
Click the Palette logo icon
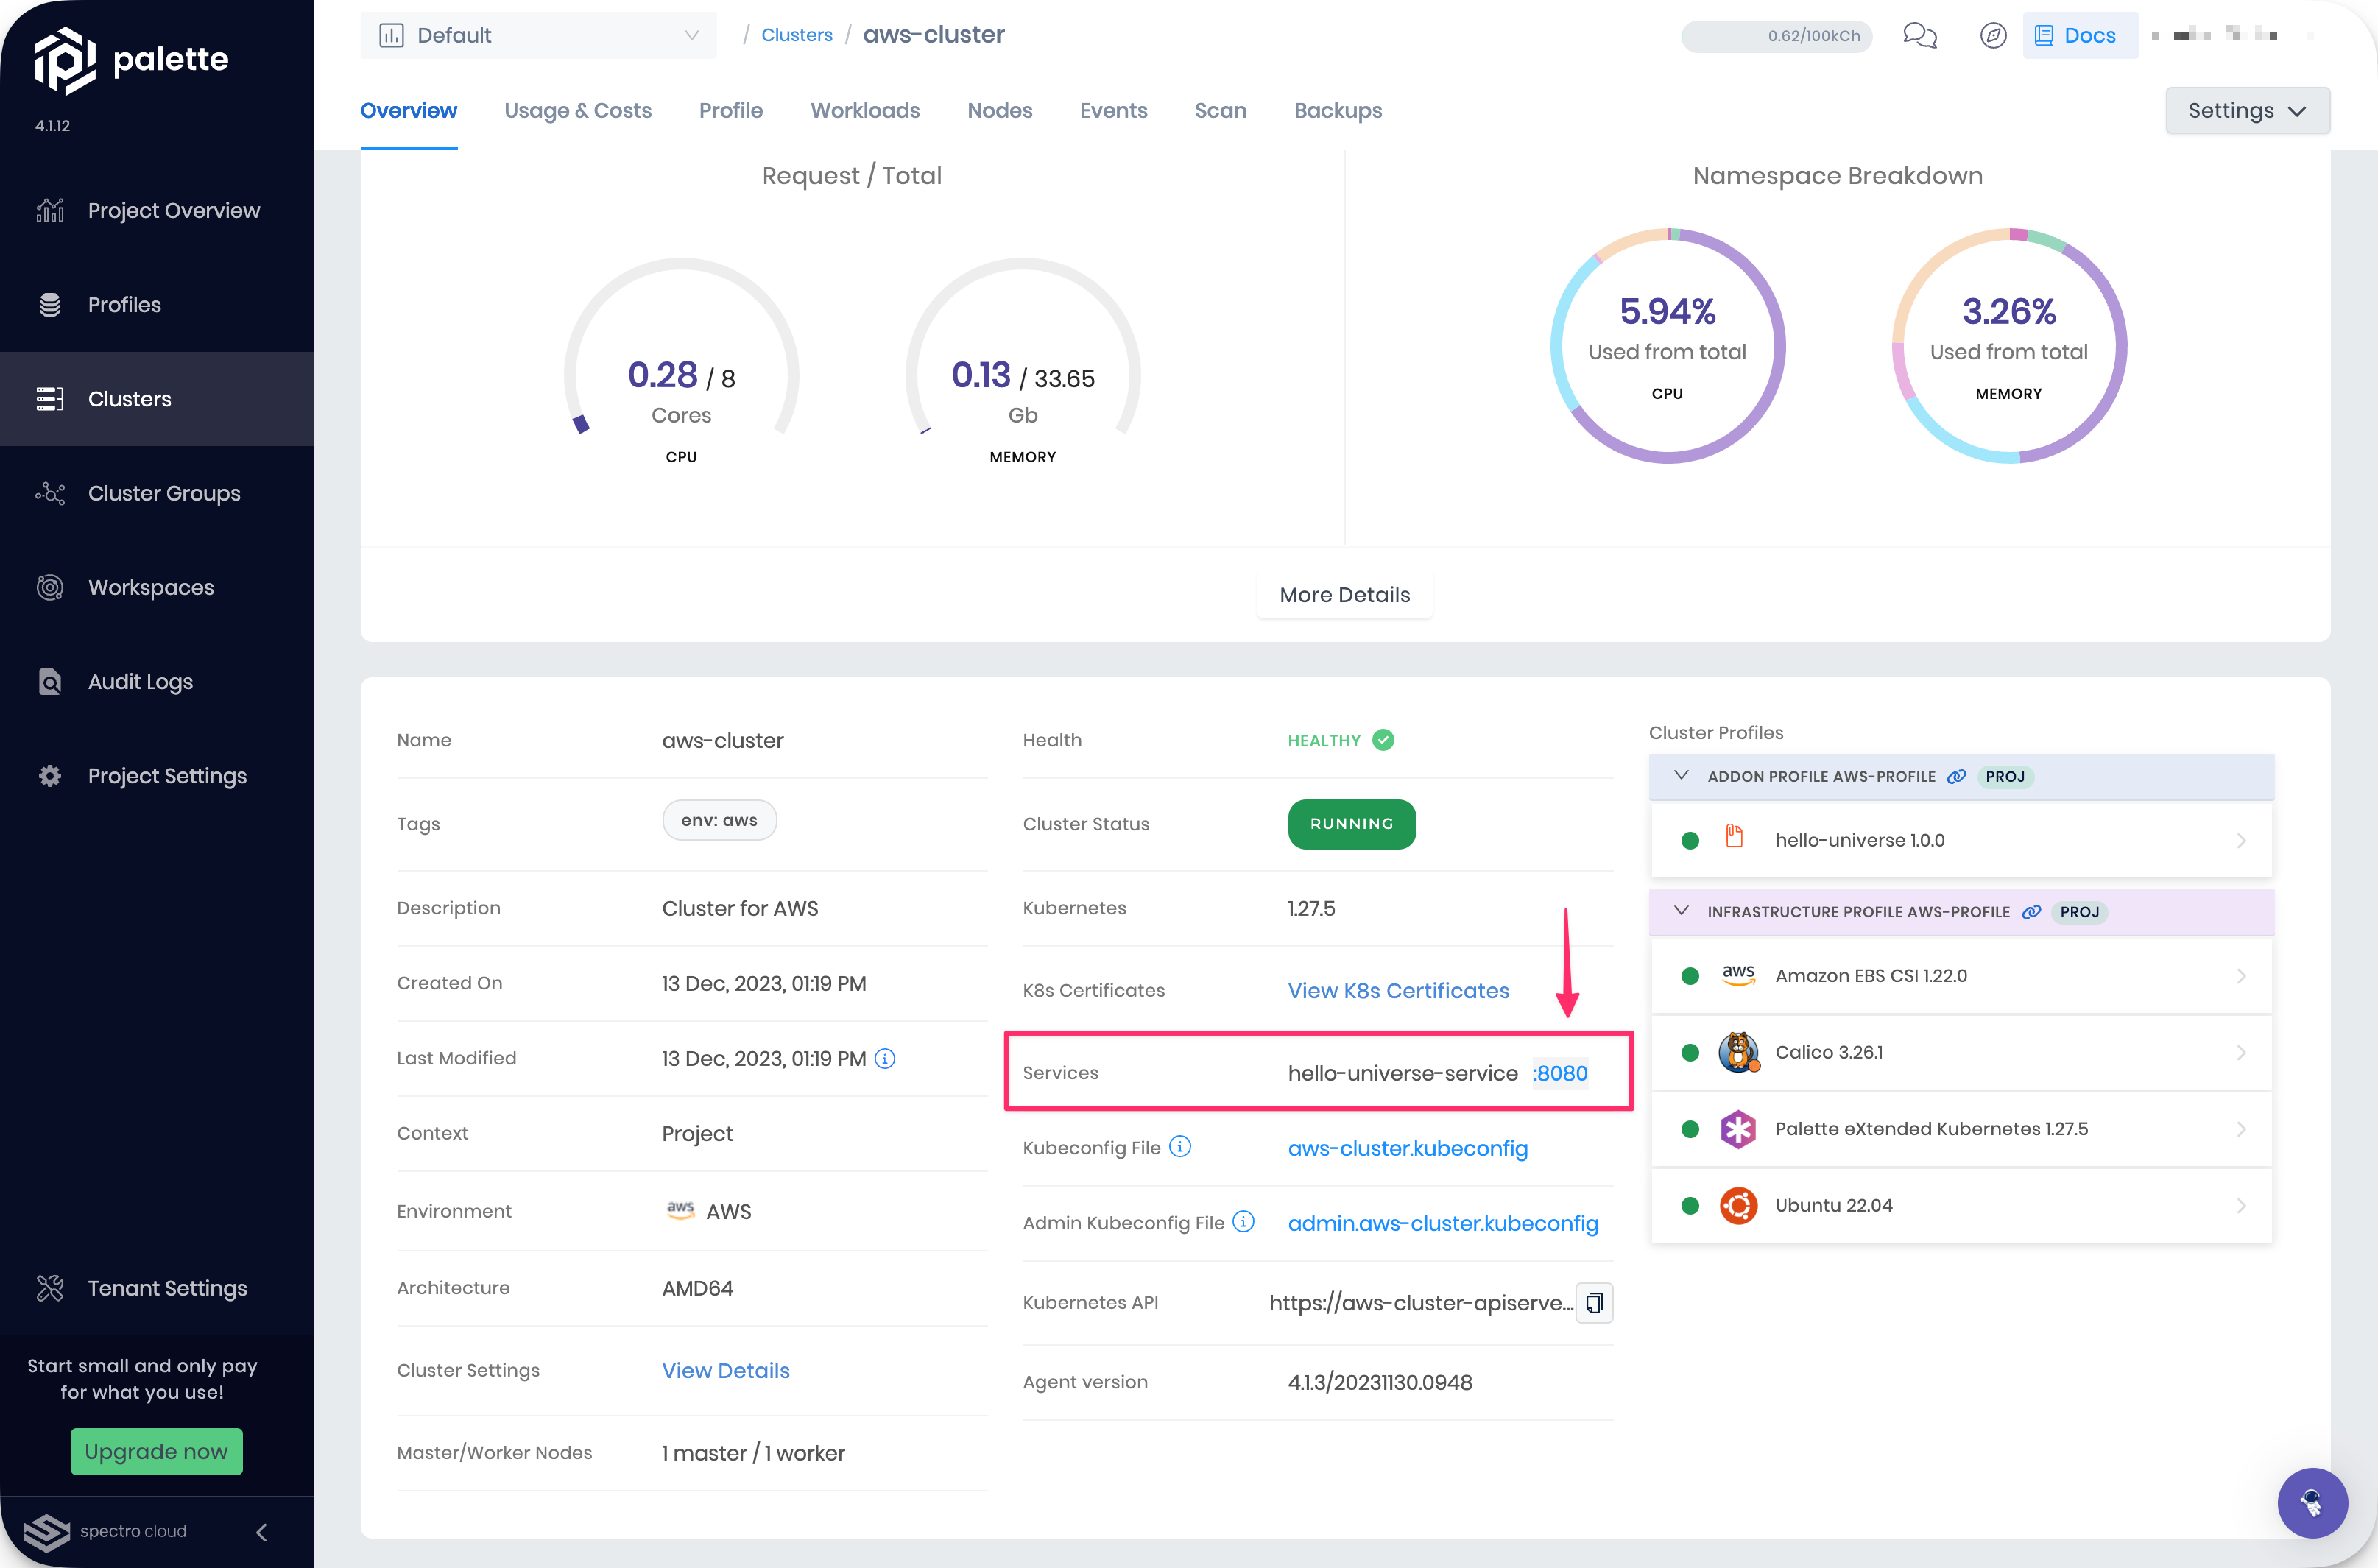pos(65,60)
